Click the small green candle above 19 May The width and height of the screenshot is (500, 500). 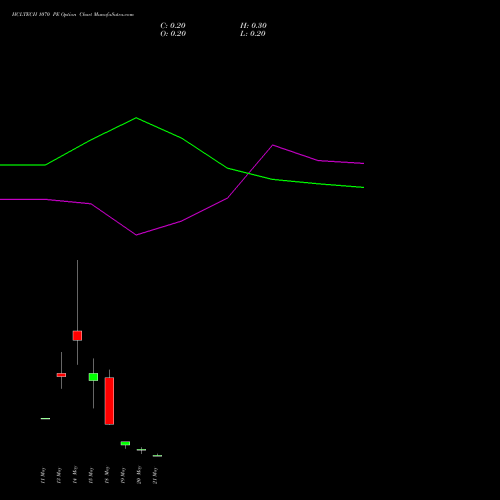click(125, 443)
